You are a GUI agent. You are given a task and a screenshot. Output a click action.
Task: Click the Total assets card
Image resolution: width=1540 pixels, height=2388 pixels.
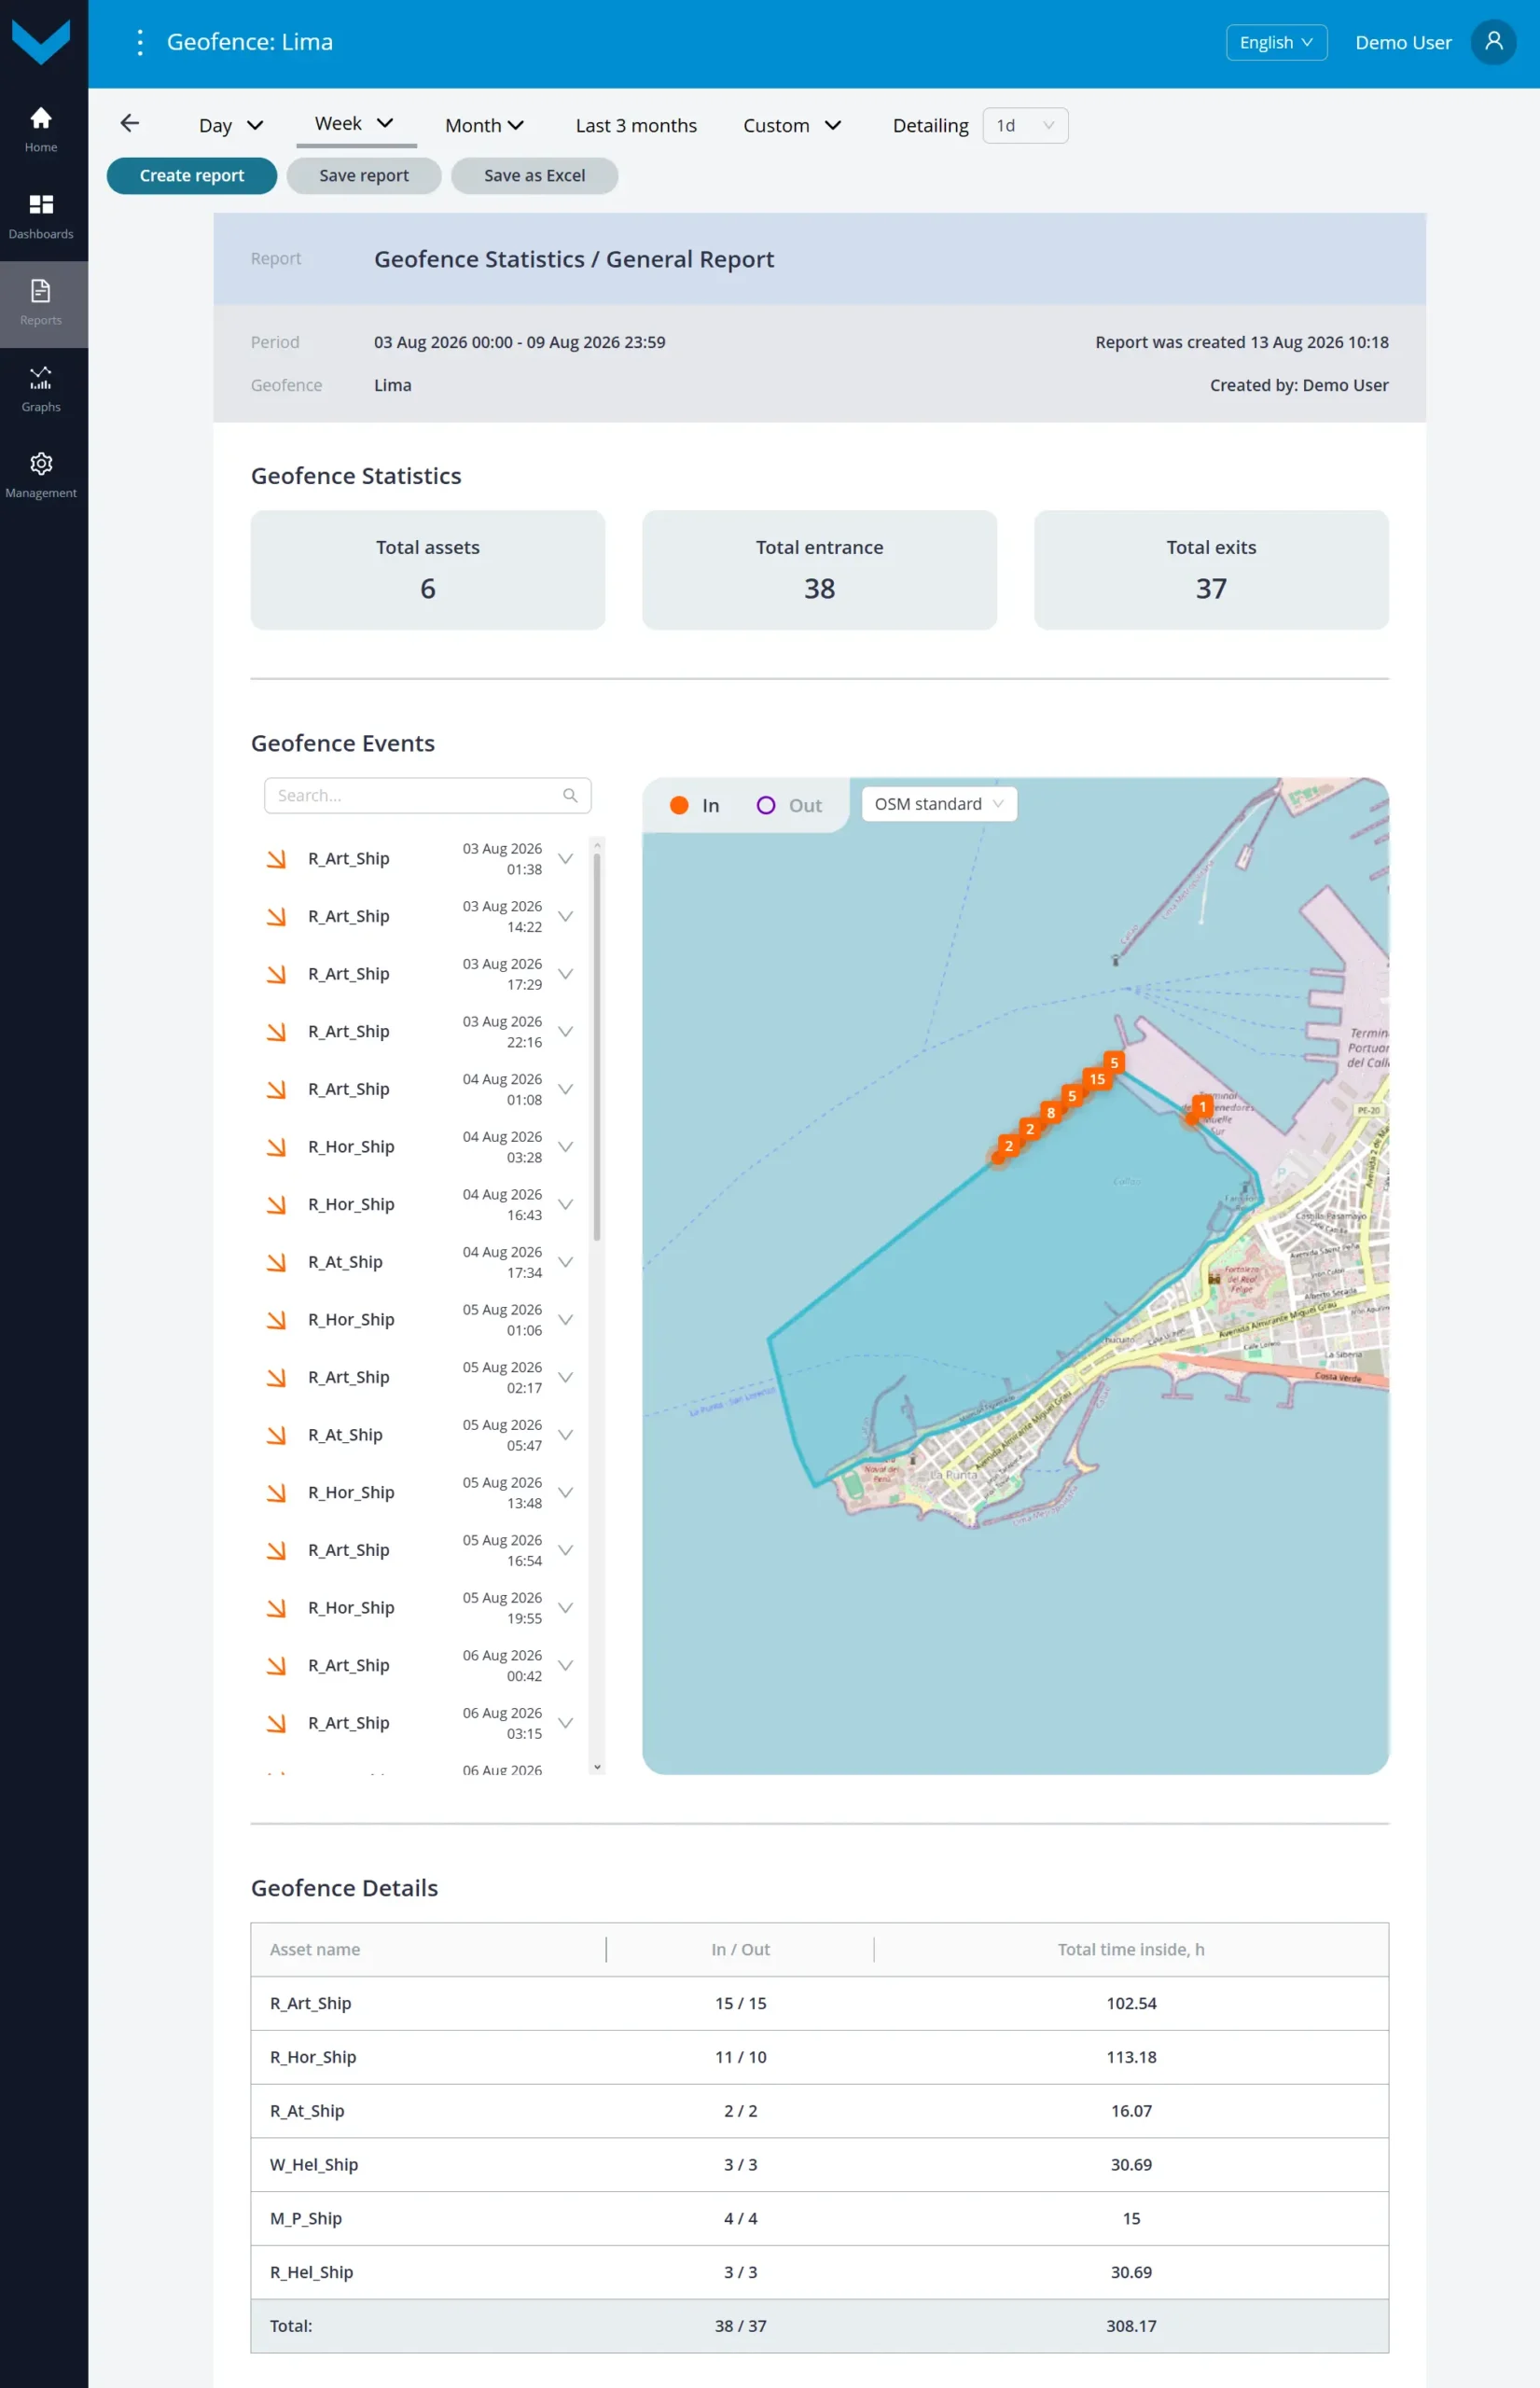click(427, 570)
